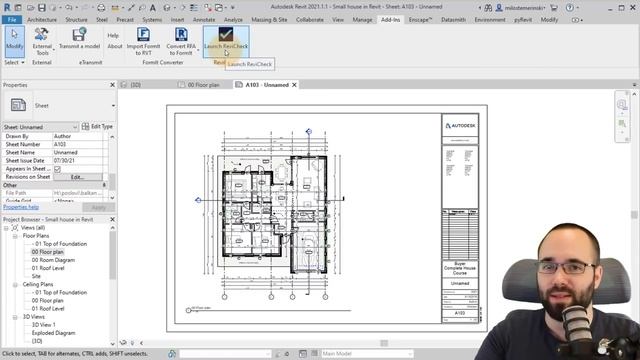Click the Switch Windows icon
The width and height of the screenshot is (640, 360).
(220, 7)
